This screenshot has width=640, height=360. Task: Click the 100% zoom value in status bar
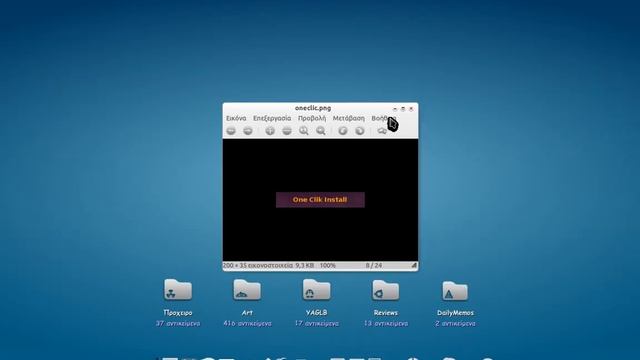pos(327,266)
